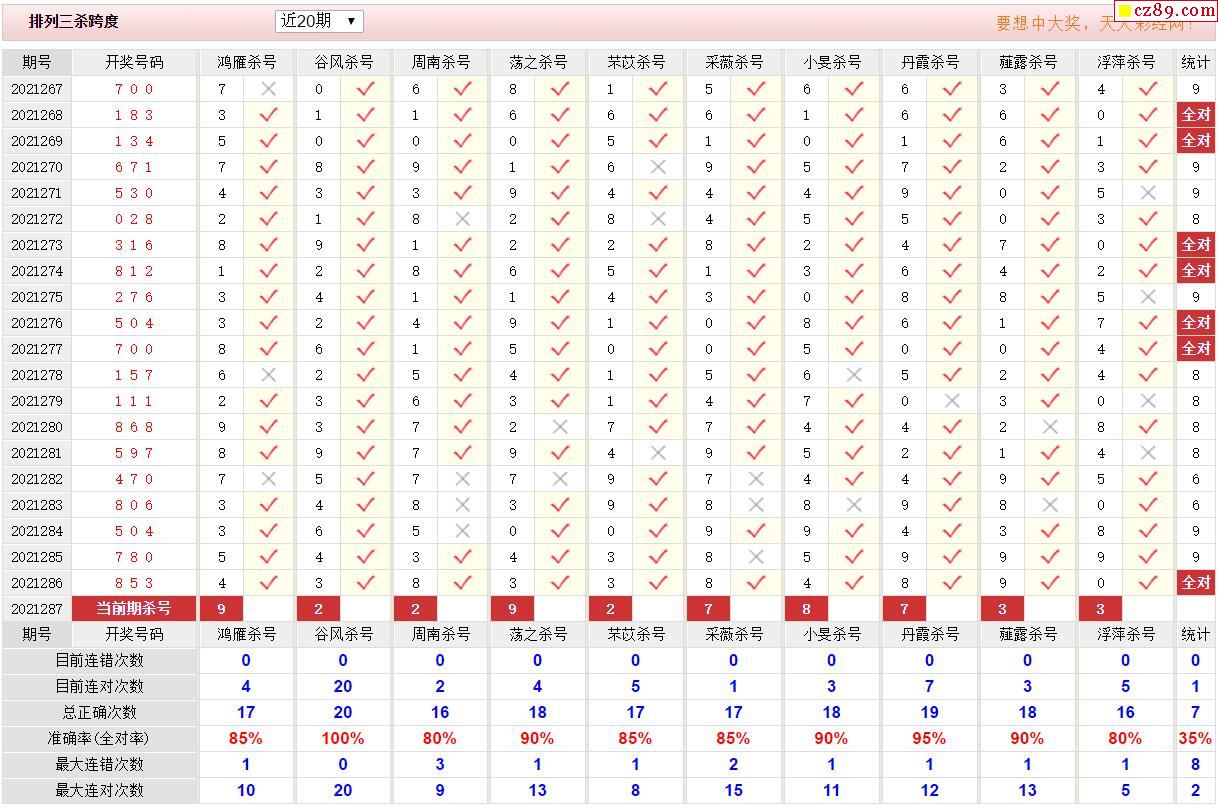Click the 95% accuracy for 丹霞杀号

click(929, 739)
